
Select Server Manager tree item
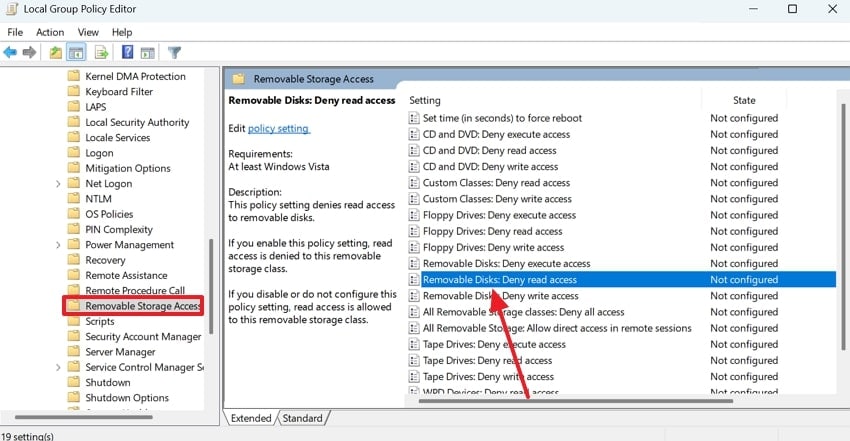120,352
